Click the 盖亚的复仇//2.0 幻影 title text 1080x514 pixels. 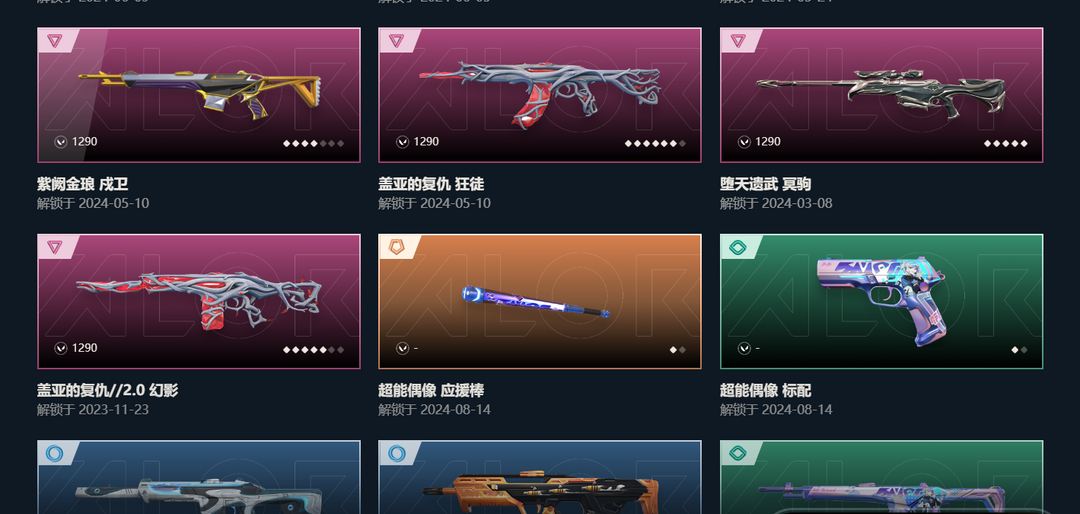pos(107,391)
